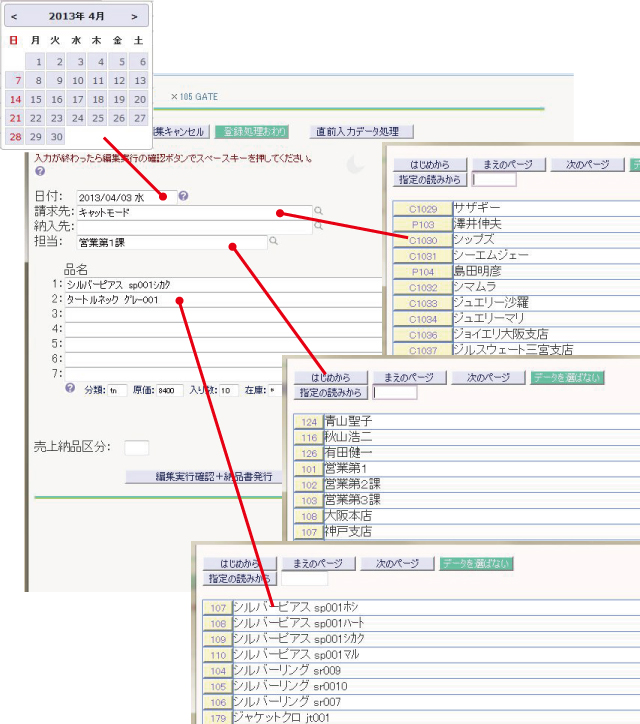Click 編集実行確認+納品書発行 button
The height and width of the screenshot is (724, 640).
205,477
